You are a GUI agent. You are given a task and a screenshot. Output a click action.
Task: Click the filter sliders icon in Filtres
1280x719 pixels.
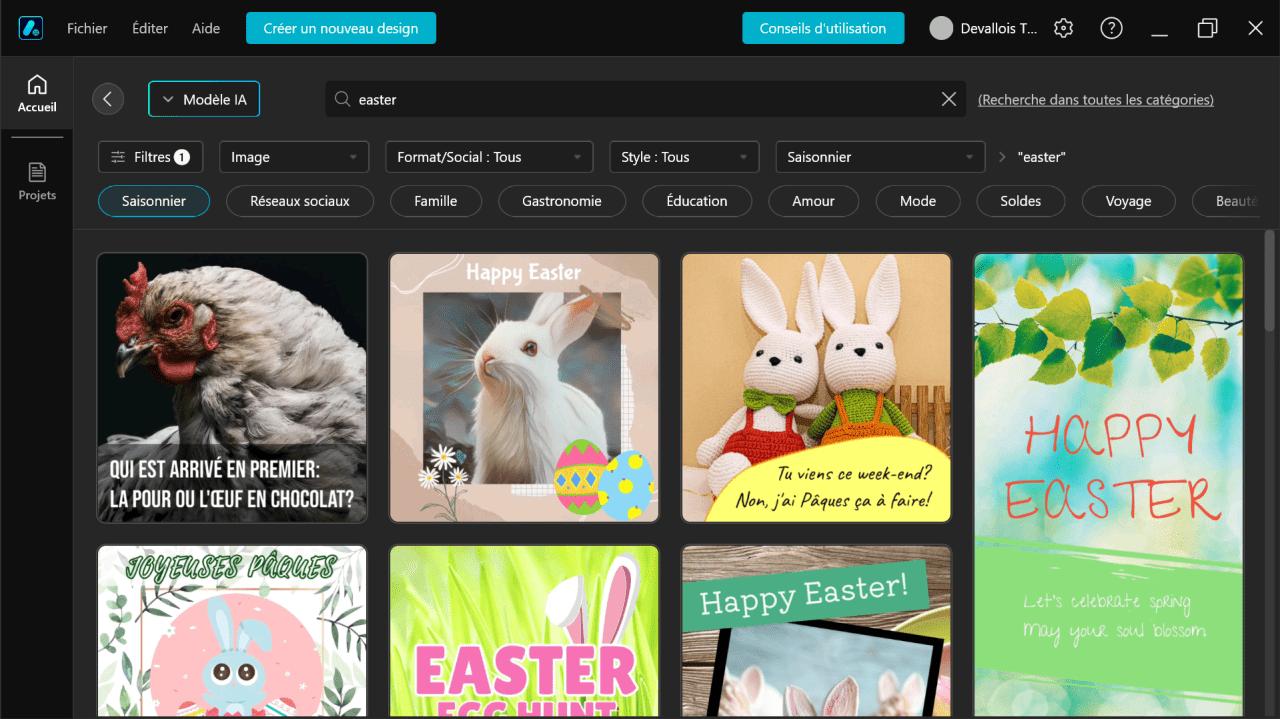point(118,157)
